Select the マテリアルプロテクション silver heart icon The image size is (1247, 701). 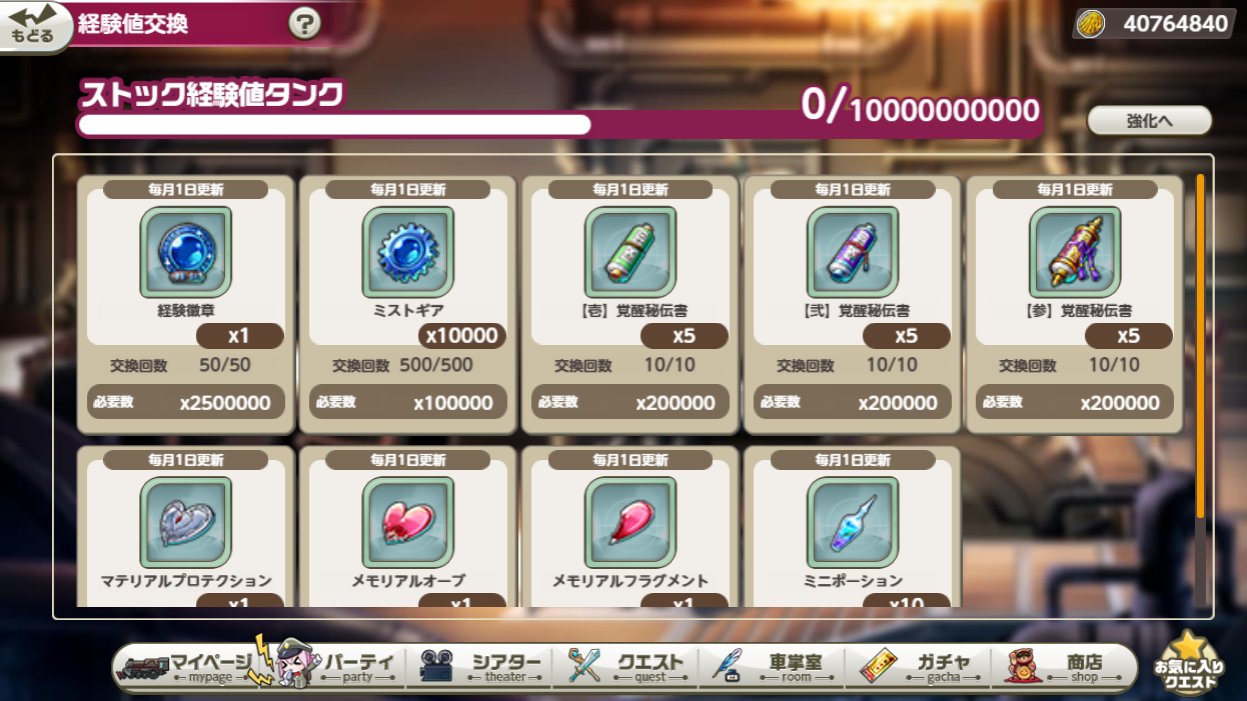186,522
